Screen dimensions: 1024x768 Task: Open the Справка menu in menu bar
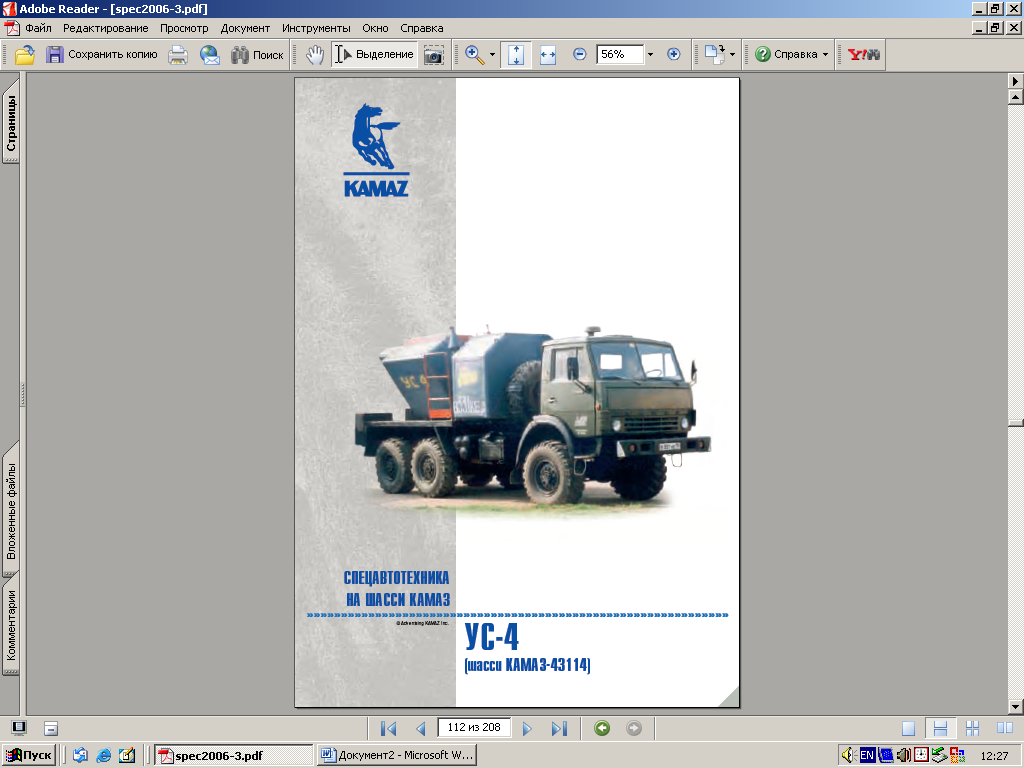422,28
